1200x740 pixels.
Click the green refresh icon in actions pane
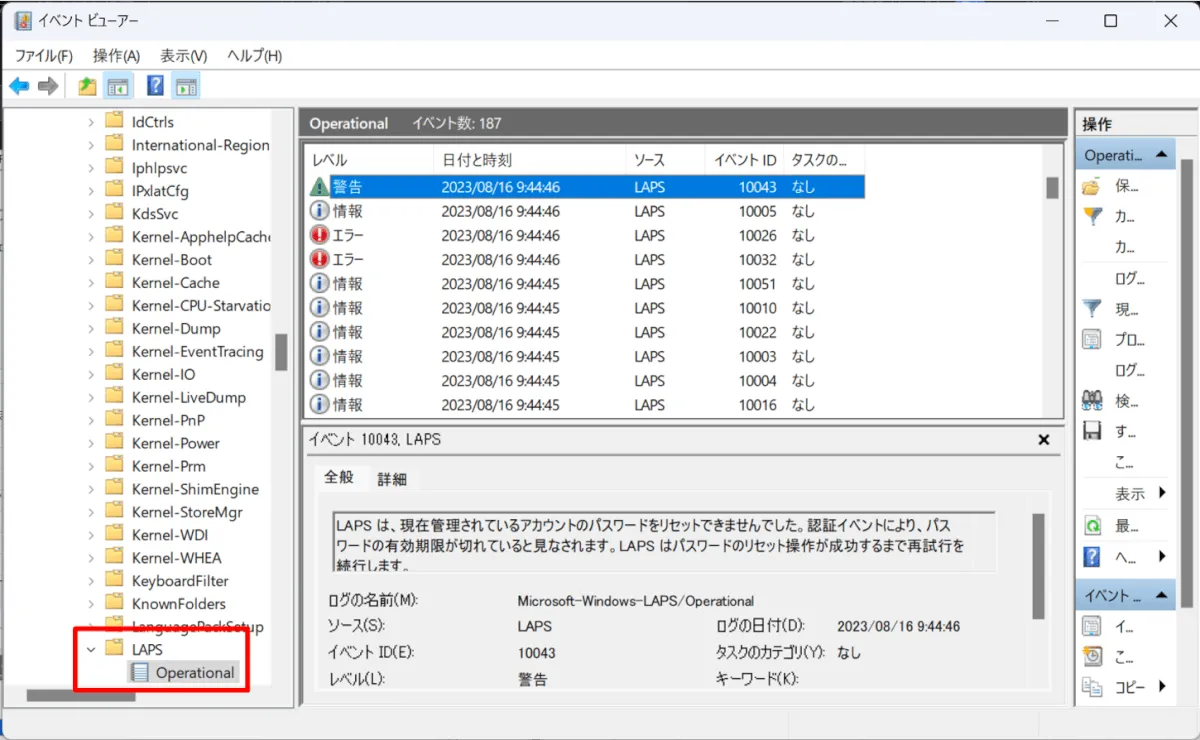tap(1092, 525)
